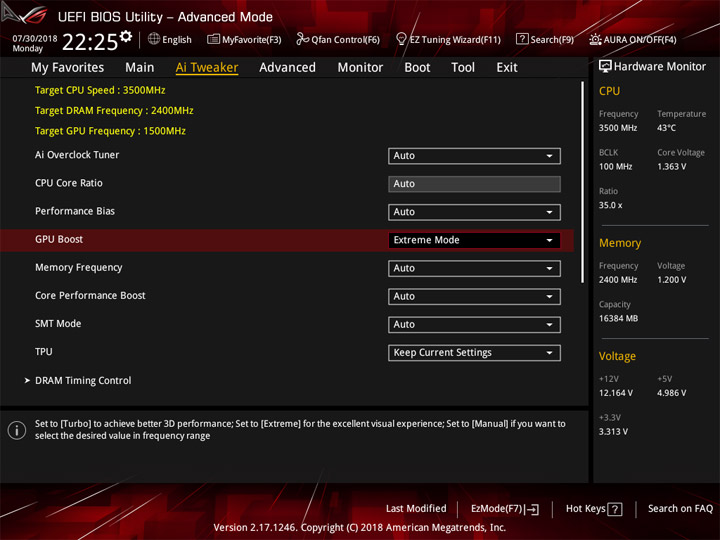
Task: Click Target DRAM Frequency : 2400MHz text
Action: click(x=114, y=111)
